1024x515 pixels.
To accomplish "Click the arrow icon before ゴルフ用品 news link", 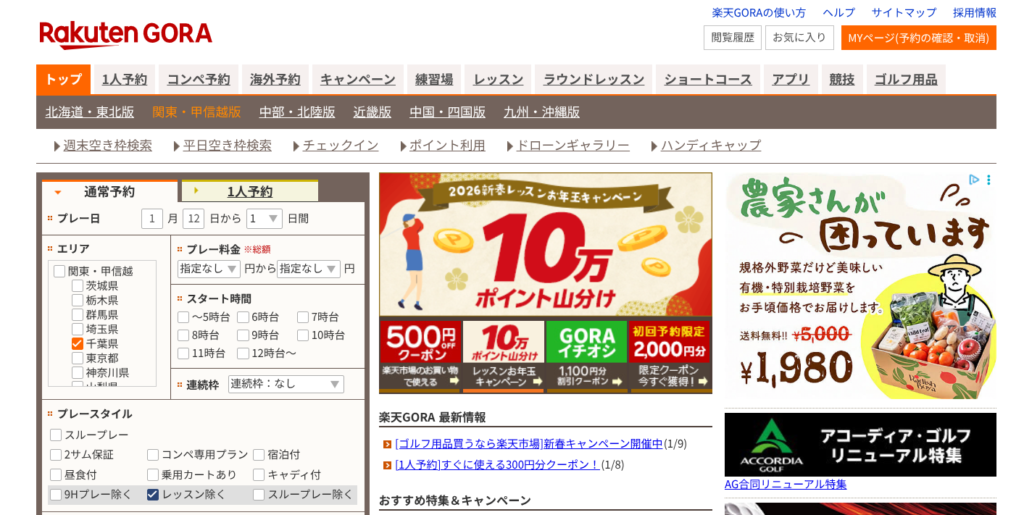I will click(x=387, y=444).
